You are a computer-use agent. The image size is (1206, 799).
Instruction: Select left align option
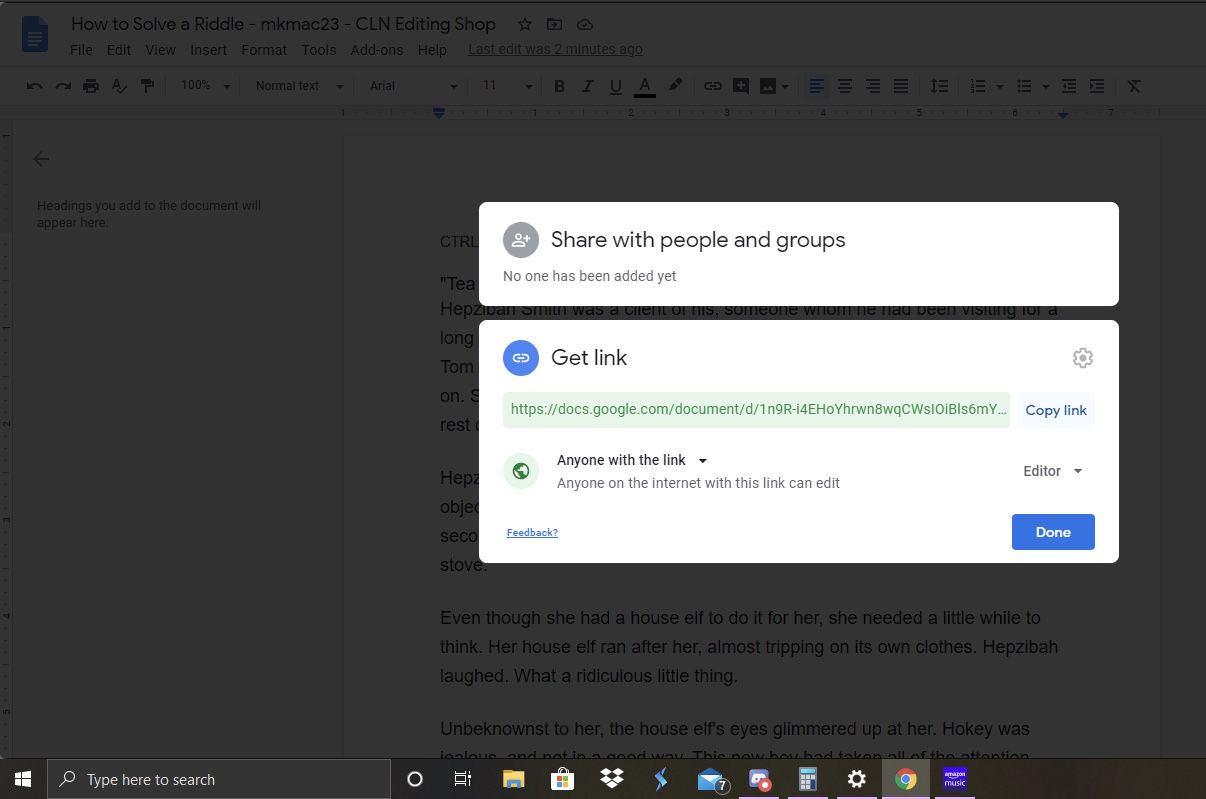point(817,86)
